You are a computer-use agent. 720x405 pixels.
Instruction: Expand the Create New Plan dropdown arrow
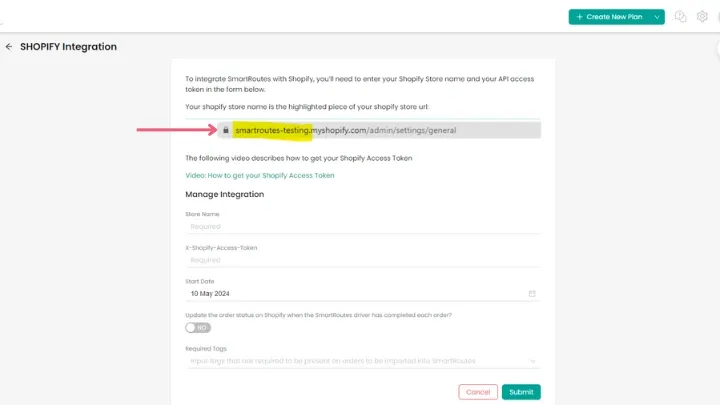(x=657, y=17)
